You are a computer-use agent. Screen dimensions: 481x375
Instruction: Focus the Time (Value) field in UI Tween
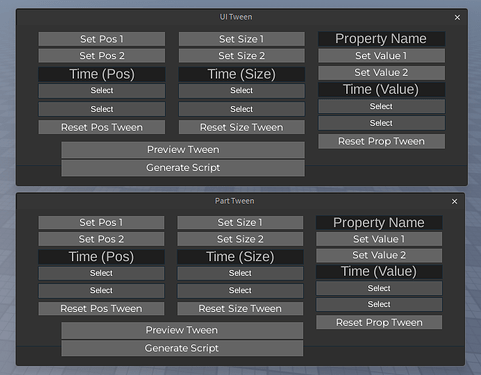(x=381, y=89)
